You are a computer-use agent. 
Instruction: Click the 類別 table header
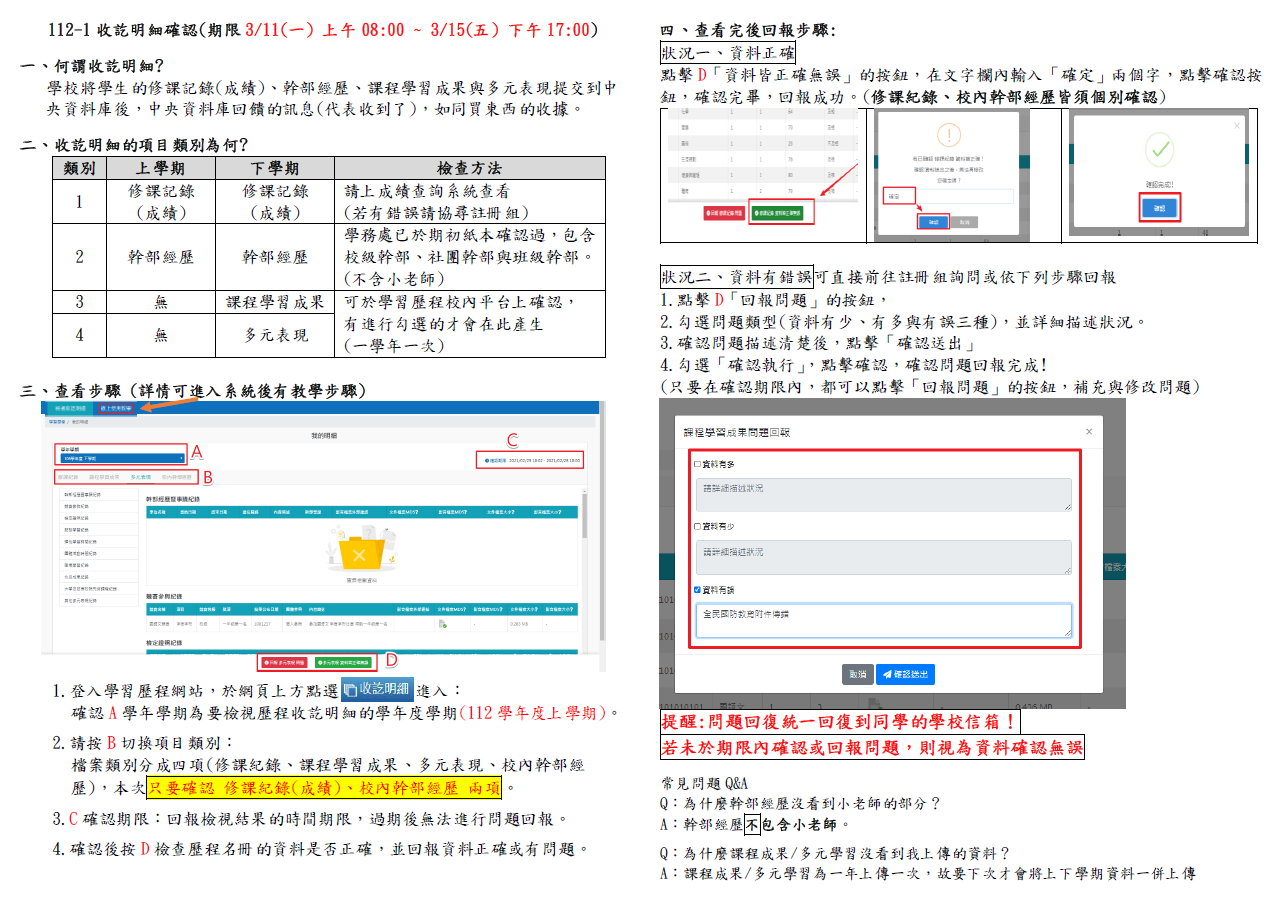(79, 168)
